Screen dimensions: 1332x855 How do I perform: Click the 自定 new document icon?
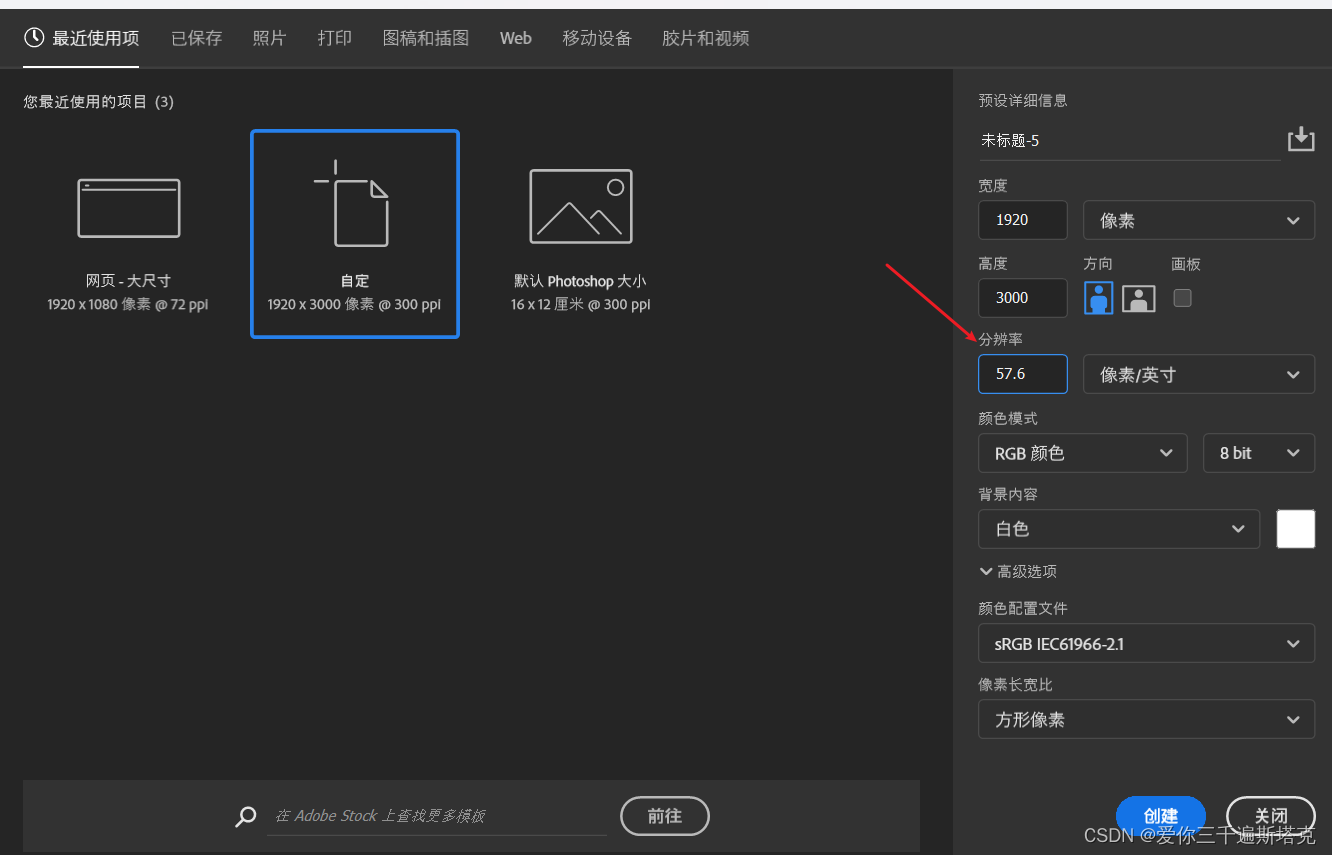pos(352,204)
